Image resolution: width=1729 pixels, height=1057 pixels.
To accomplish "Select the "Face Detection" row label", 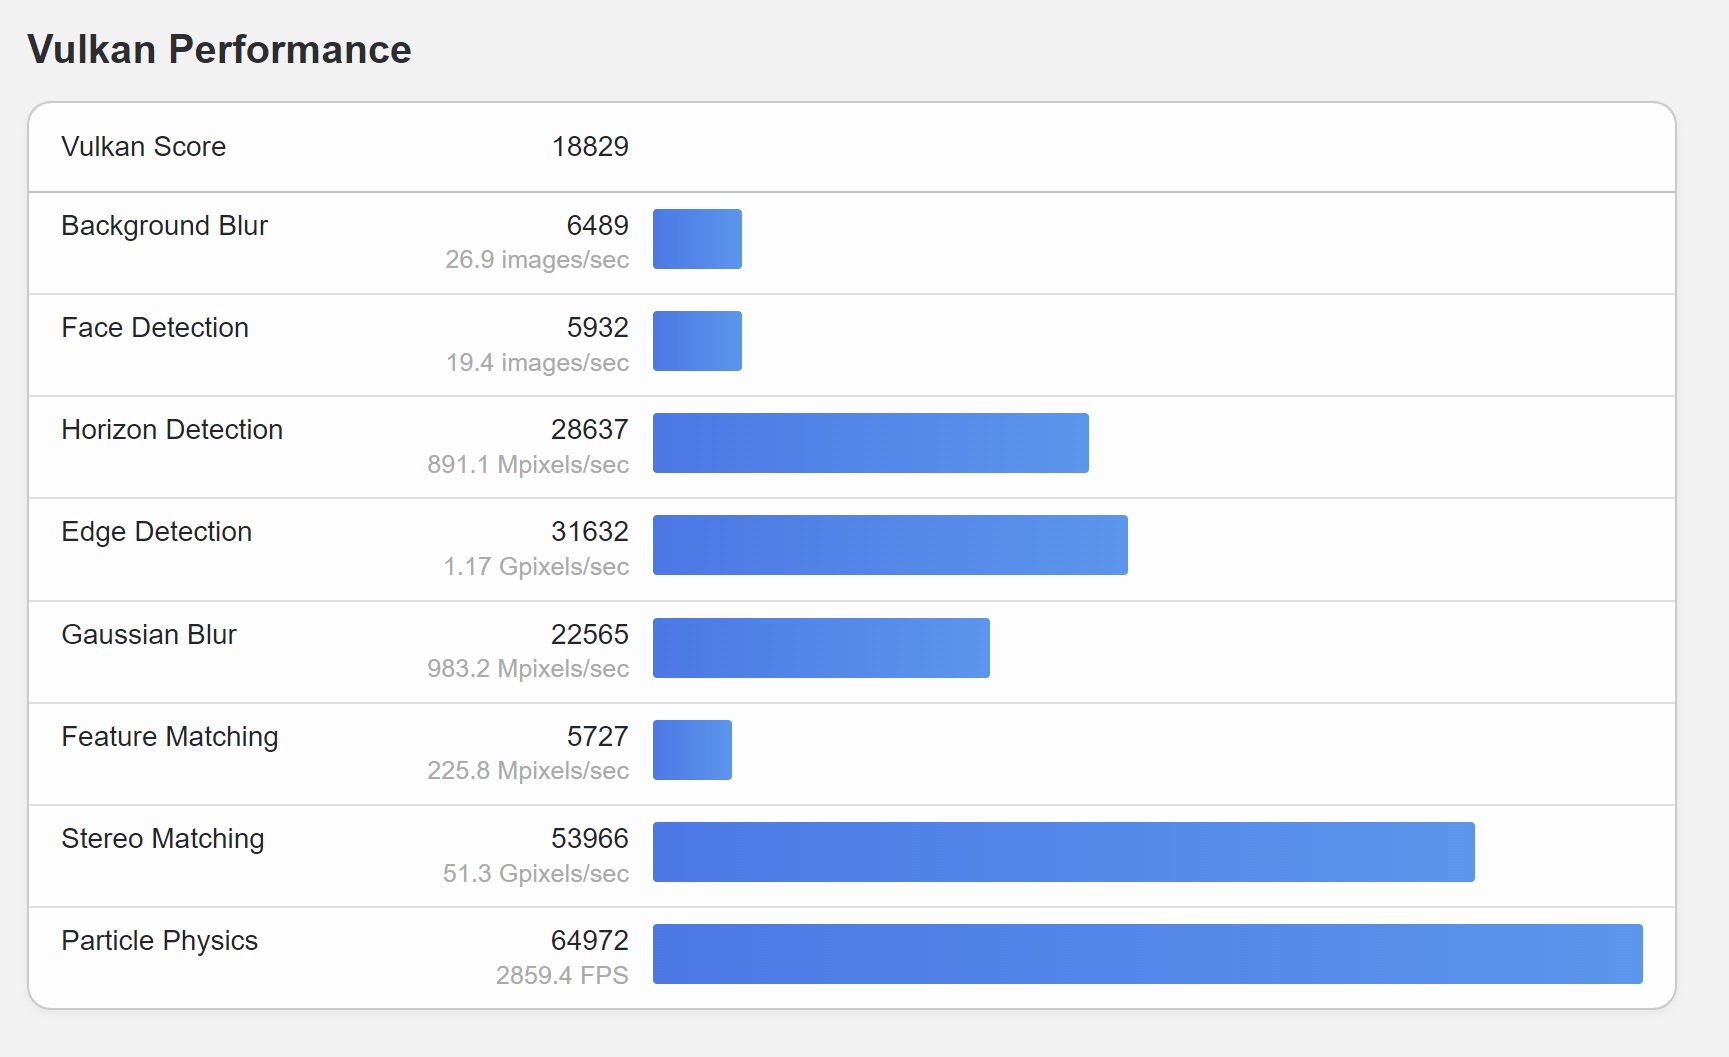I will [155, 328].
